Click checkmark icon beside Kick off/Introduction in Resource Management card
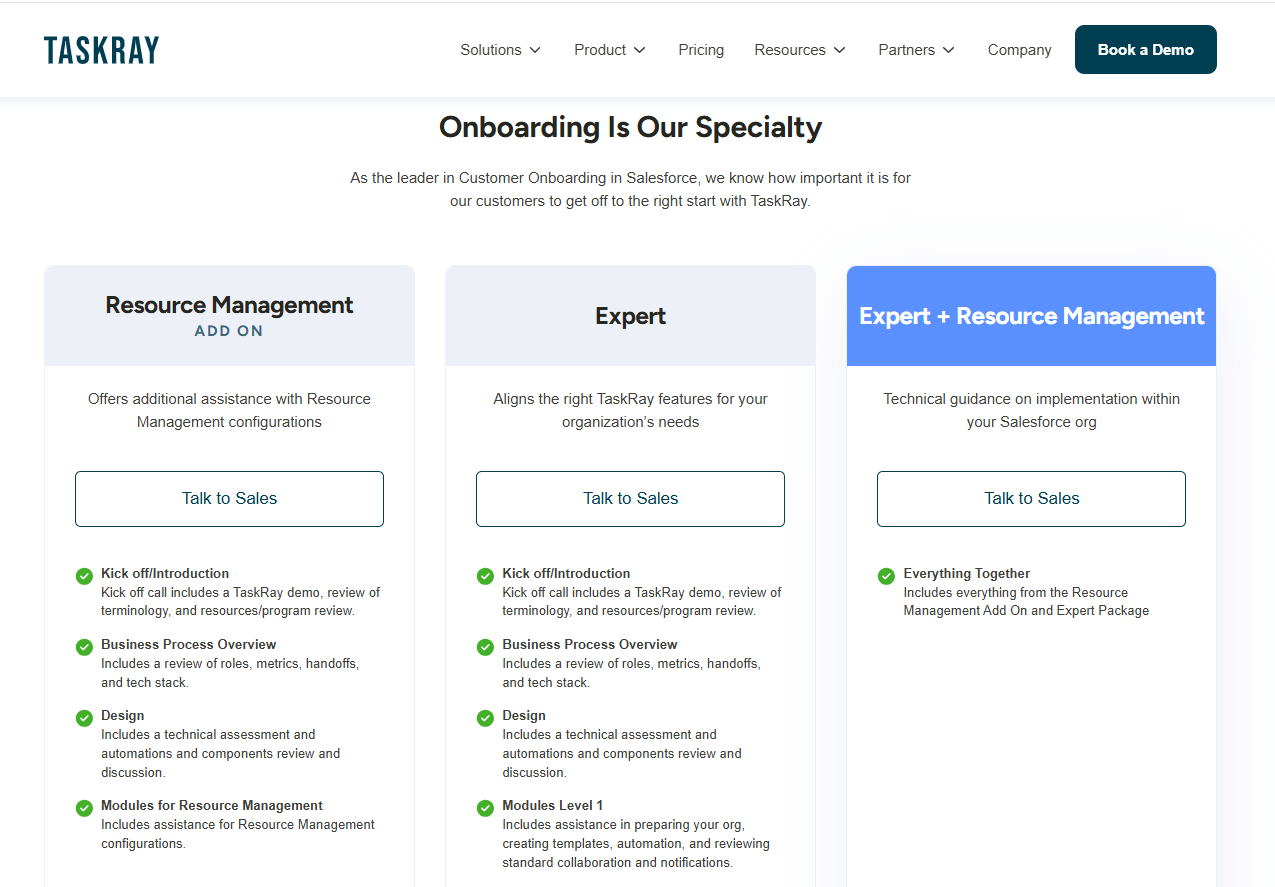Screen dimensions: 1275x887 point(85,576)
